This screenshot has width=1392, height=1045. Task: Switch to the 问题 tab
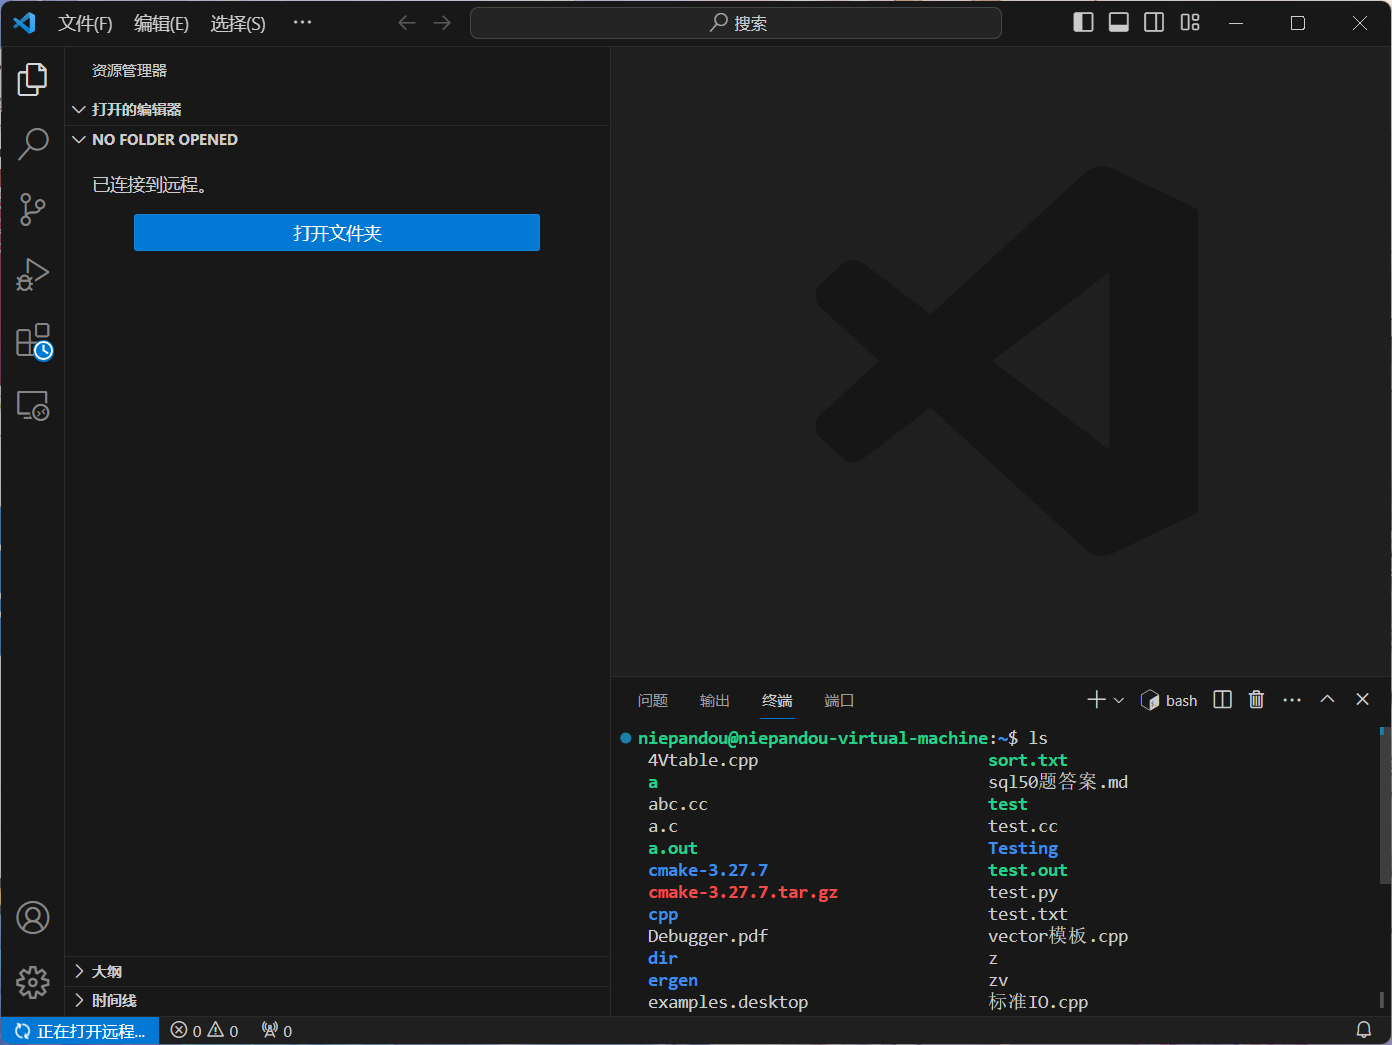point(653,701)
